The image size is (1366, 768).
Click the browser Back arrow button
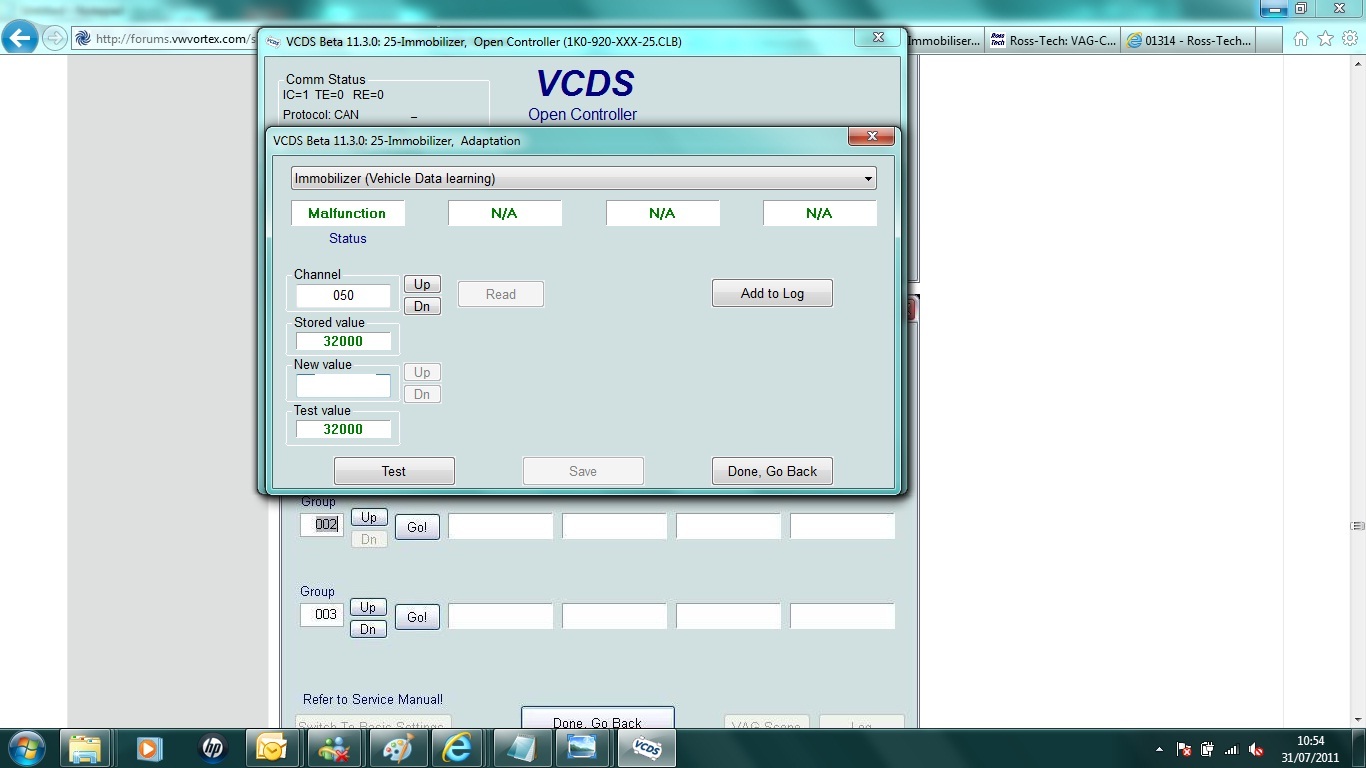(20, 39)
